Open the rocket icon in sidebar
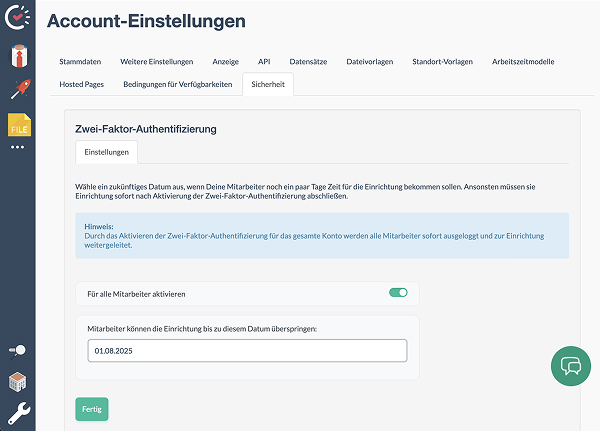This screenshot has width=600, height=431. tap(21, 89)
